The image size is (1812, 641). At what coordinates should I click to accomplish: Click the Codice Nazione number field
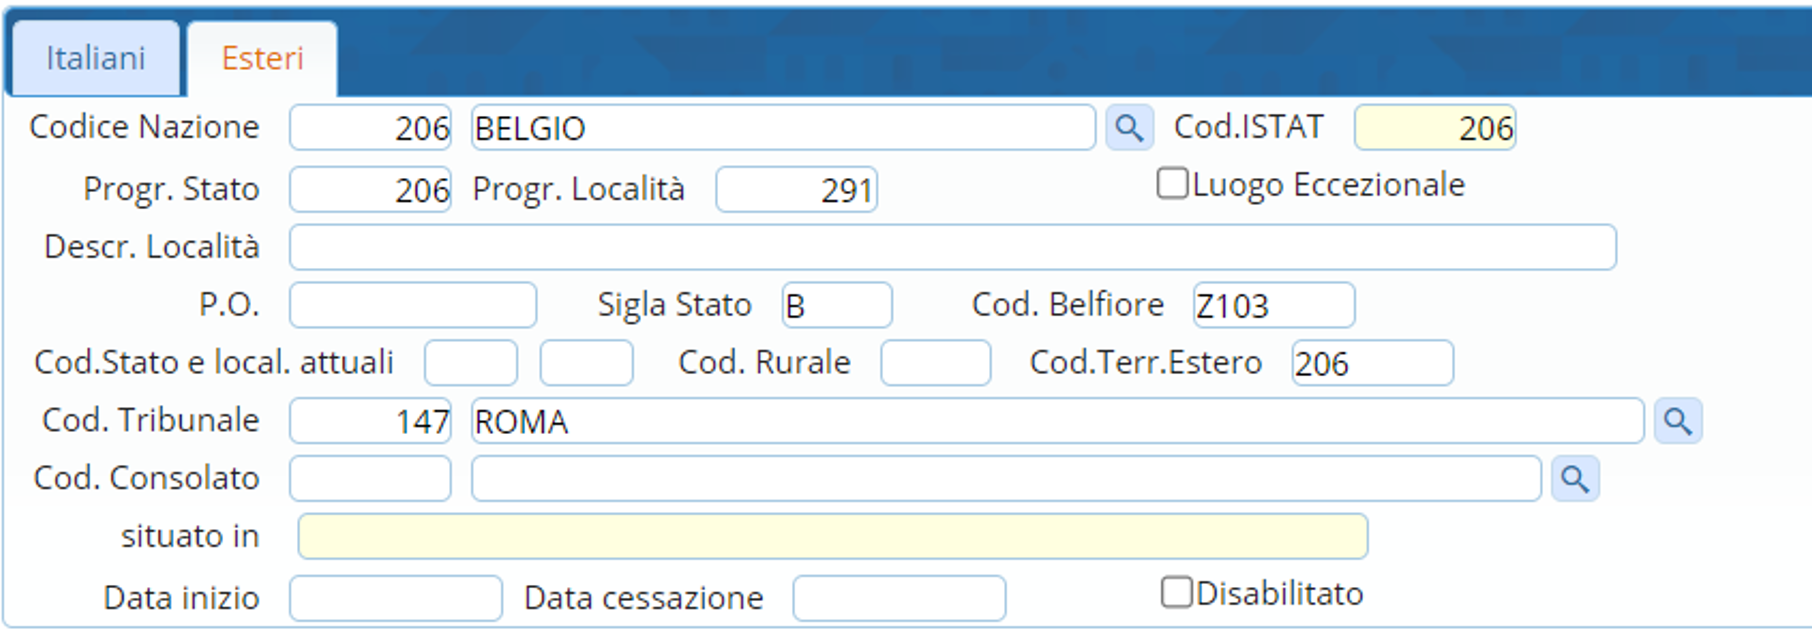tap(370, 128)
